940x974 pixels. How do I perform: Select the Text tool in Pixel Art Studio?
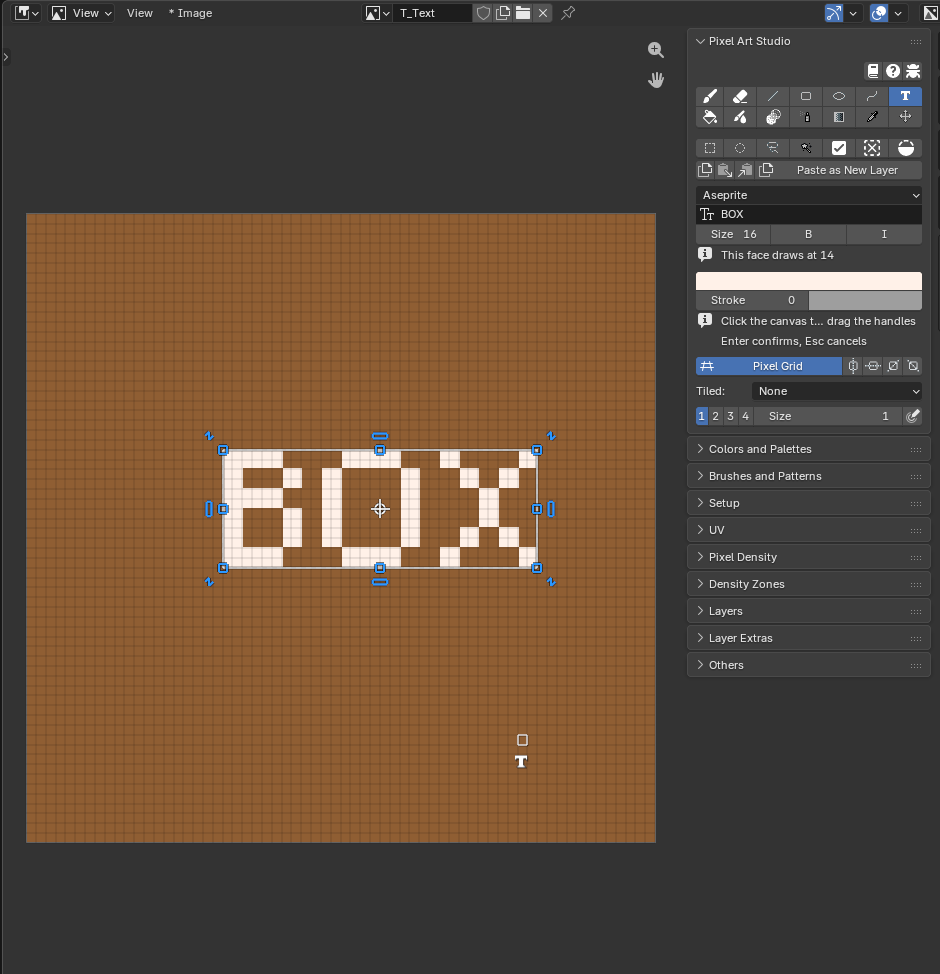[905, 96]
